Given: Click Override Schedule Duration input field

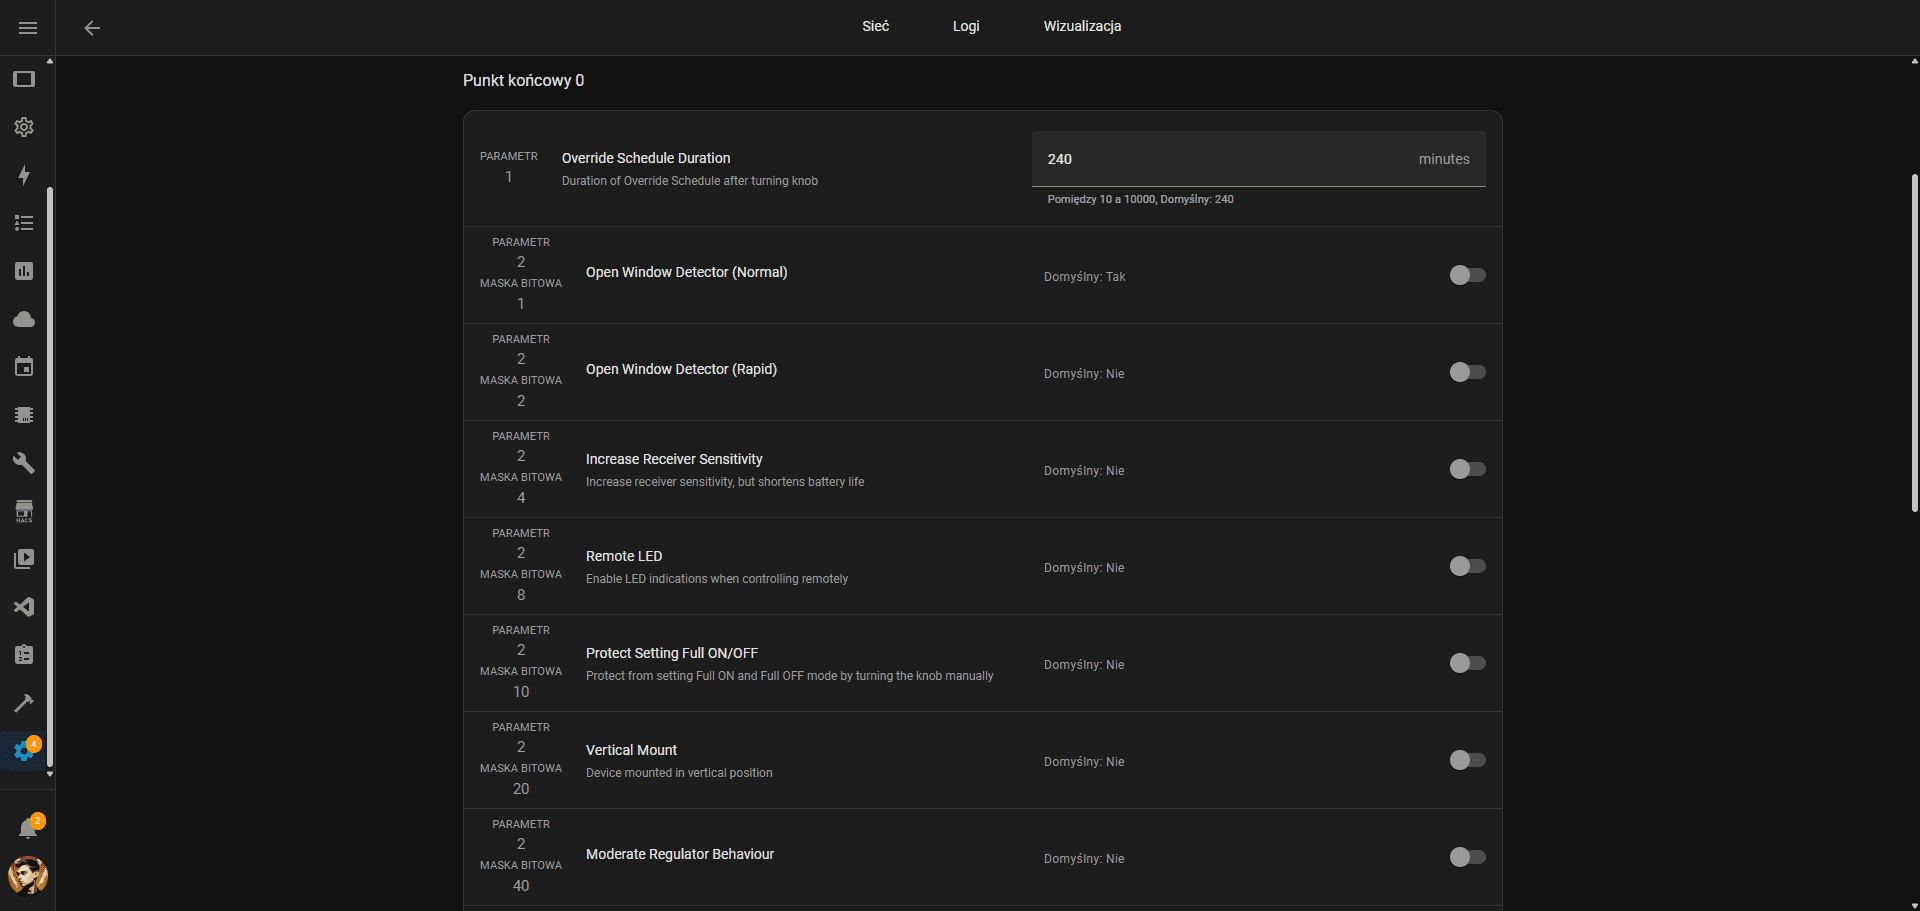Looking at the screenshot, I should tap(1230, 159).
